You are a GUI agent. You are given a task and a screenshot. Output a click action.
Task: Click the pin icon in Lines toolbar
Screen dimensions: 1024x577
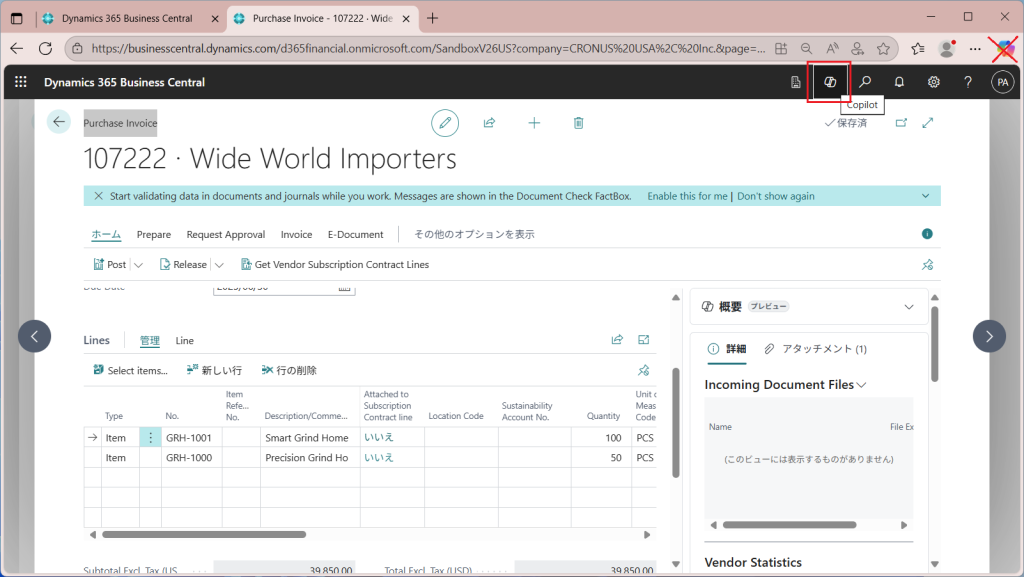click(x=644, y=370)
